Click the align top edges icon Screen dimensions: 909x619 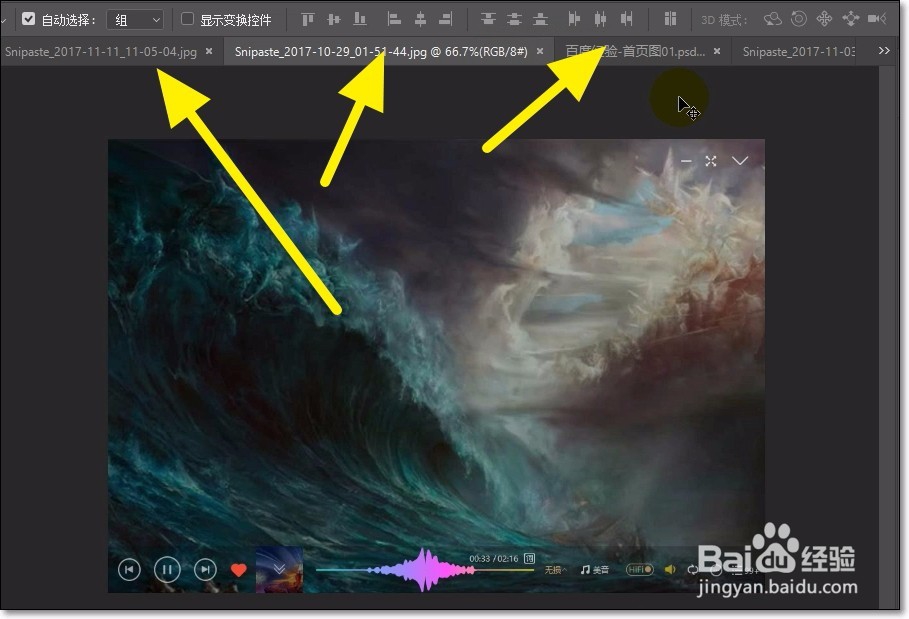coord(308,20)
